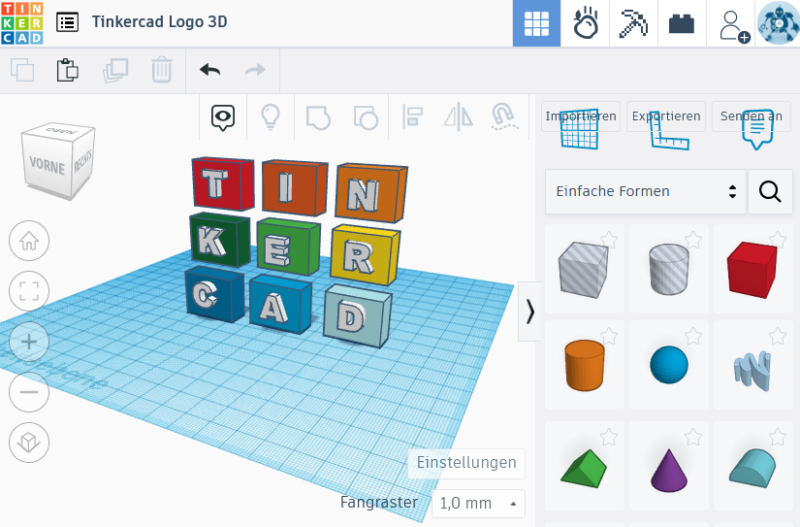Click the shapes search magnifier
The width and height of the screenshot is (800, 527).
[x=770, y=191]
